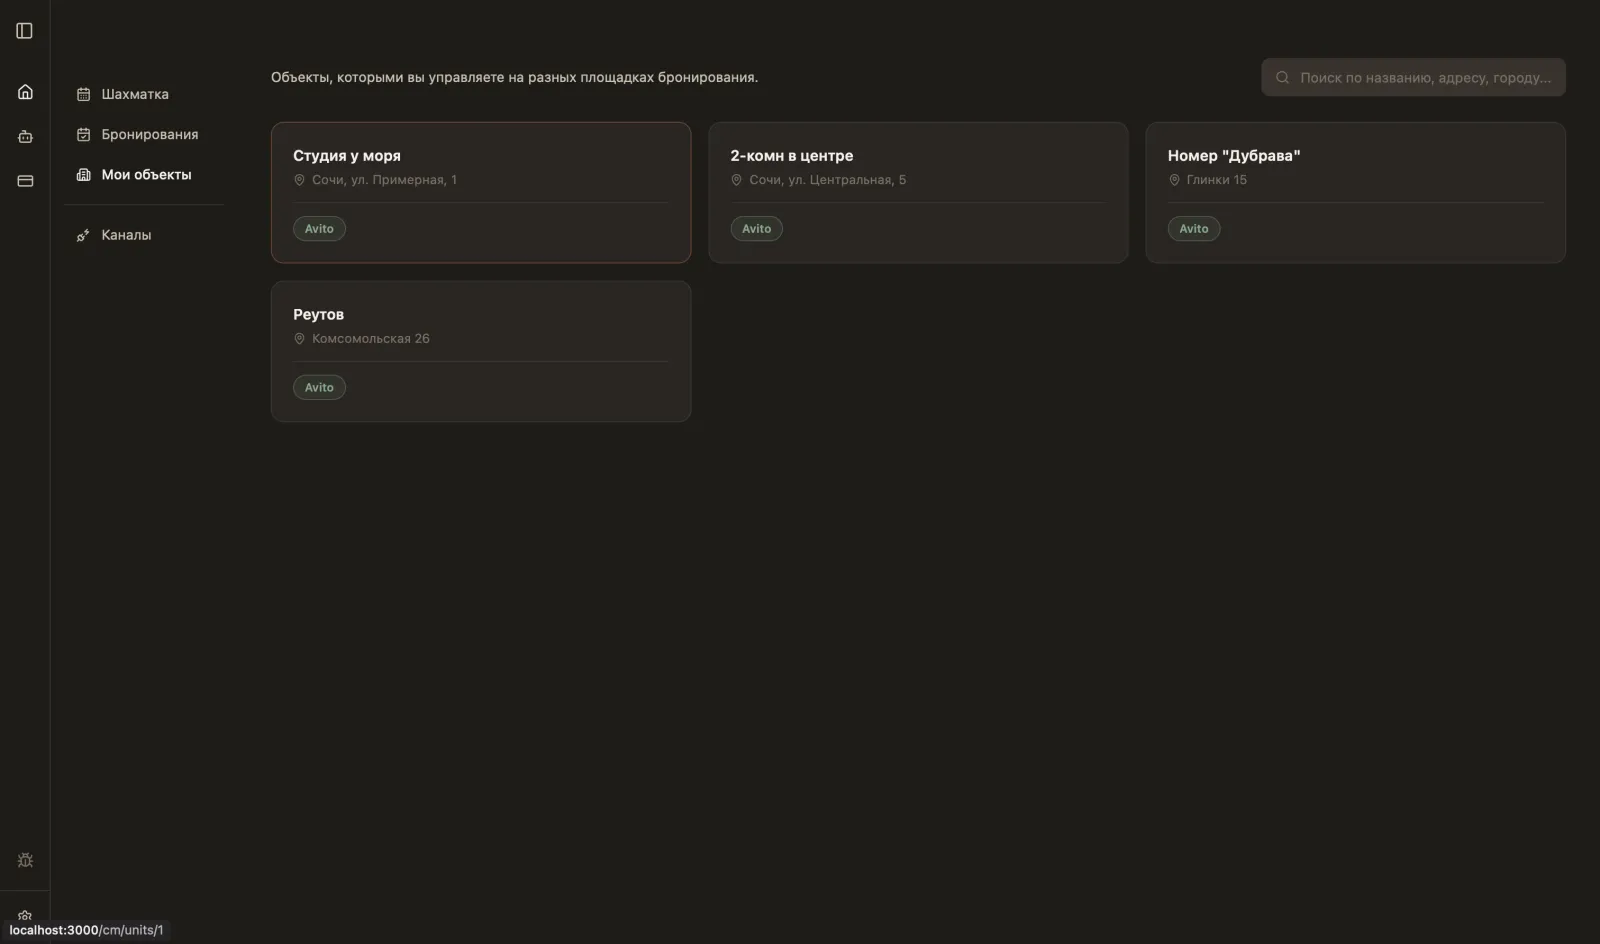Image resolution: width=1600 pixels, height=944 pixels.
Task: Focus the search by name field
Action: click(1413, 77)
